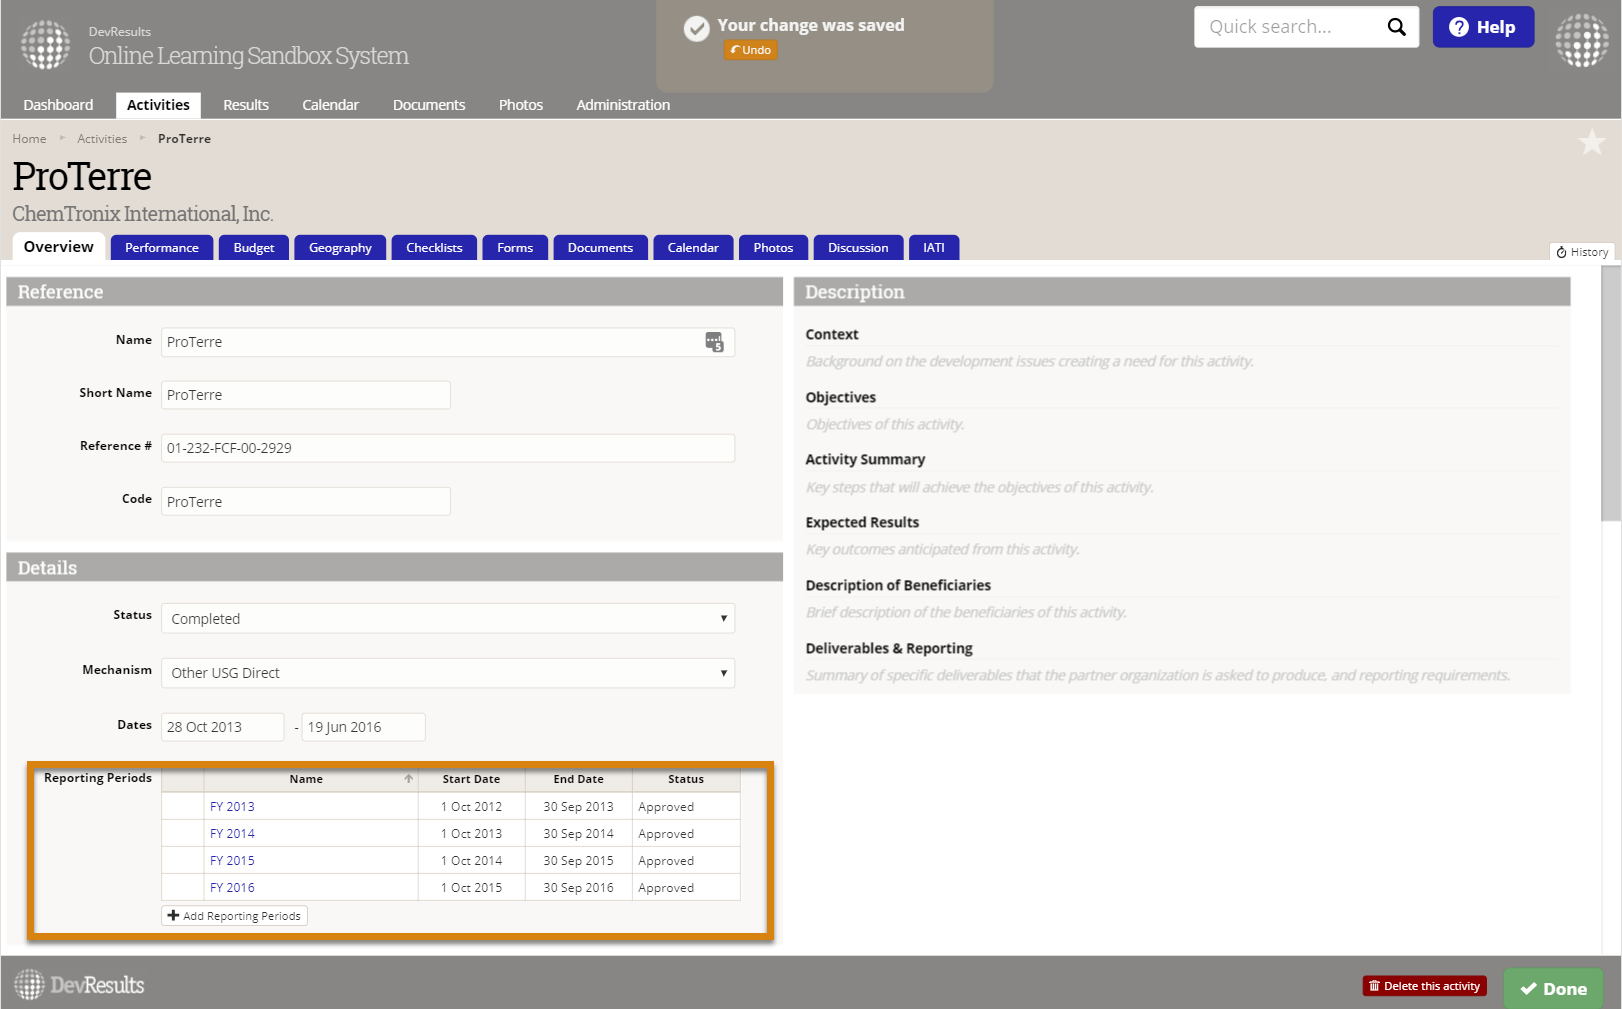
Task: Click the End Date column header
Action: coord(579,779)
